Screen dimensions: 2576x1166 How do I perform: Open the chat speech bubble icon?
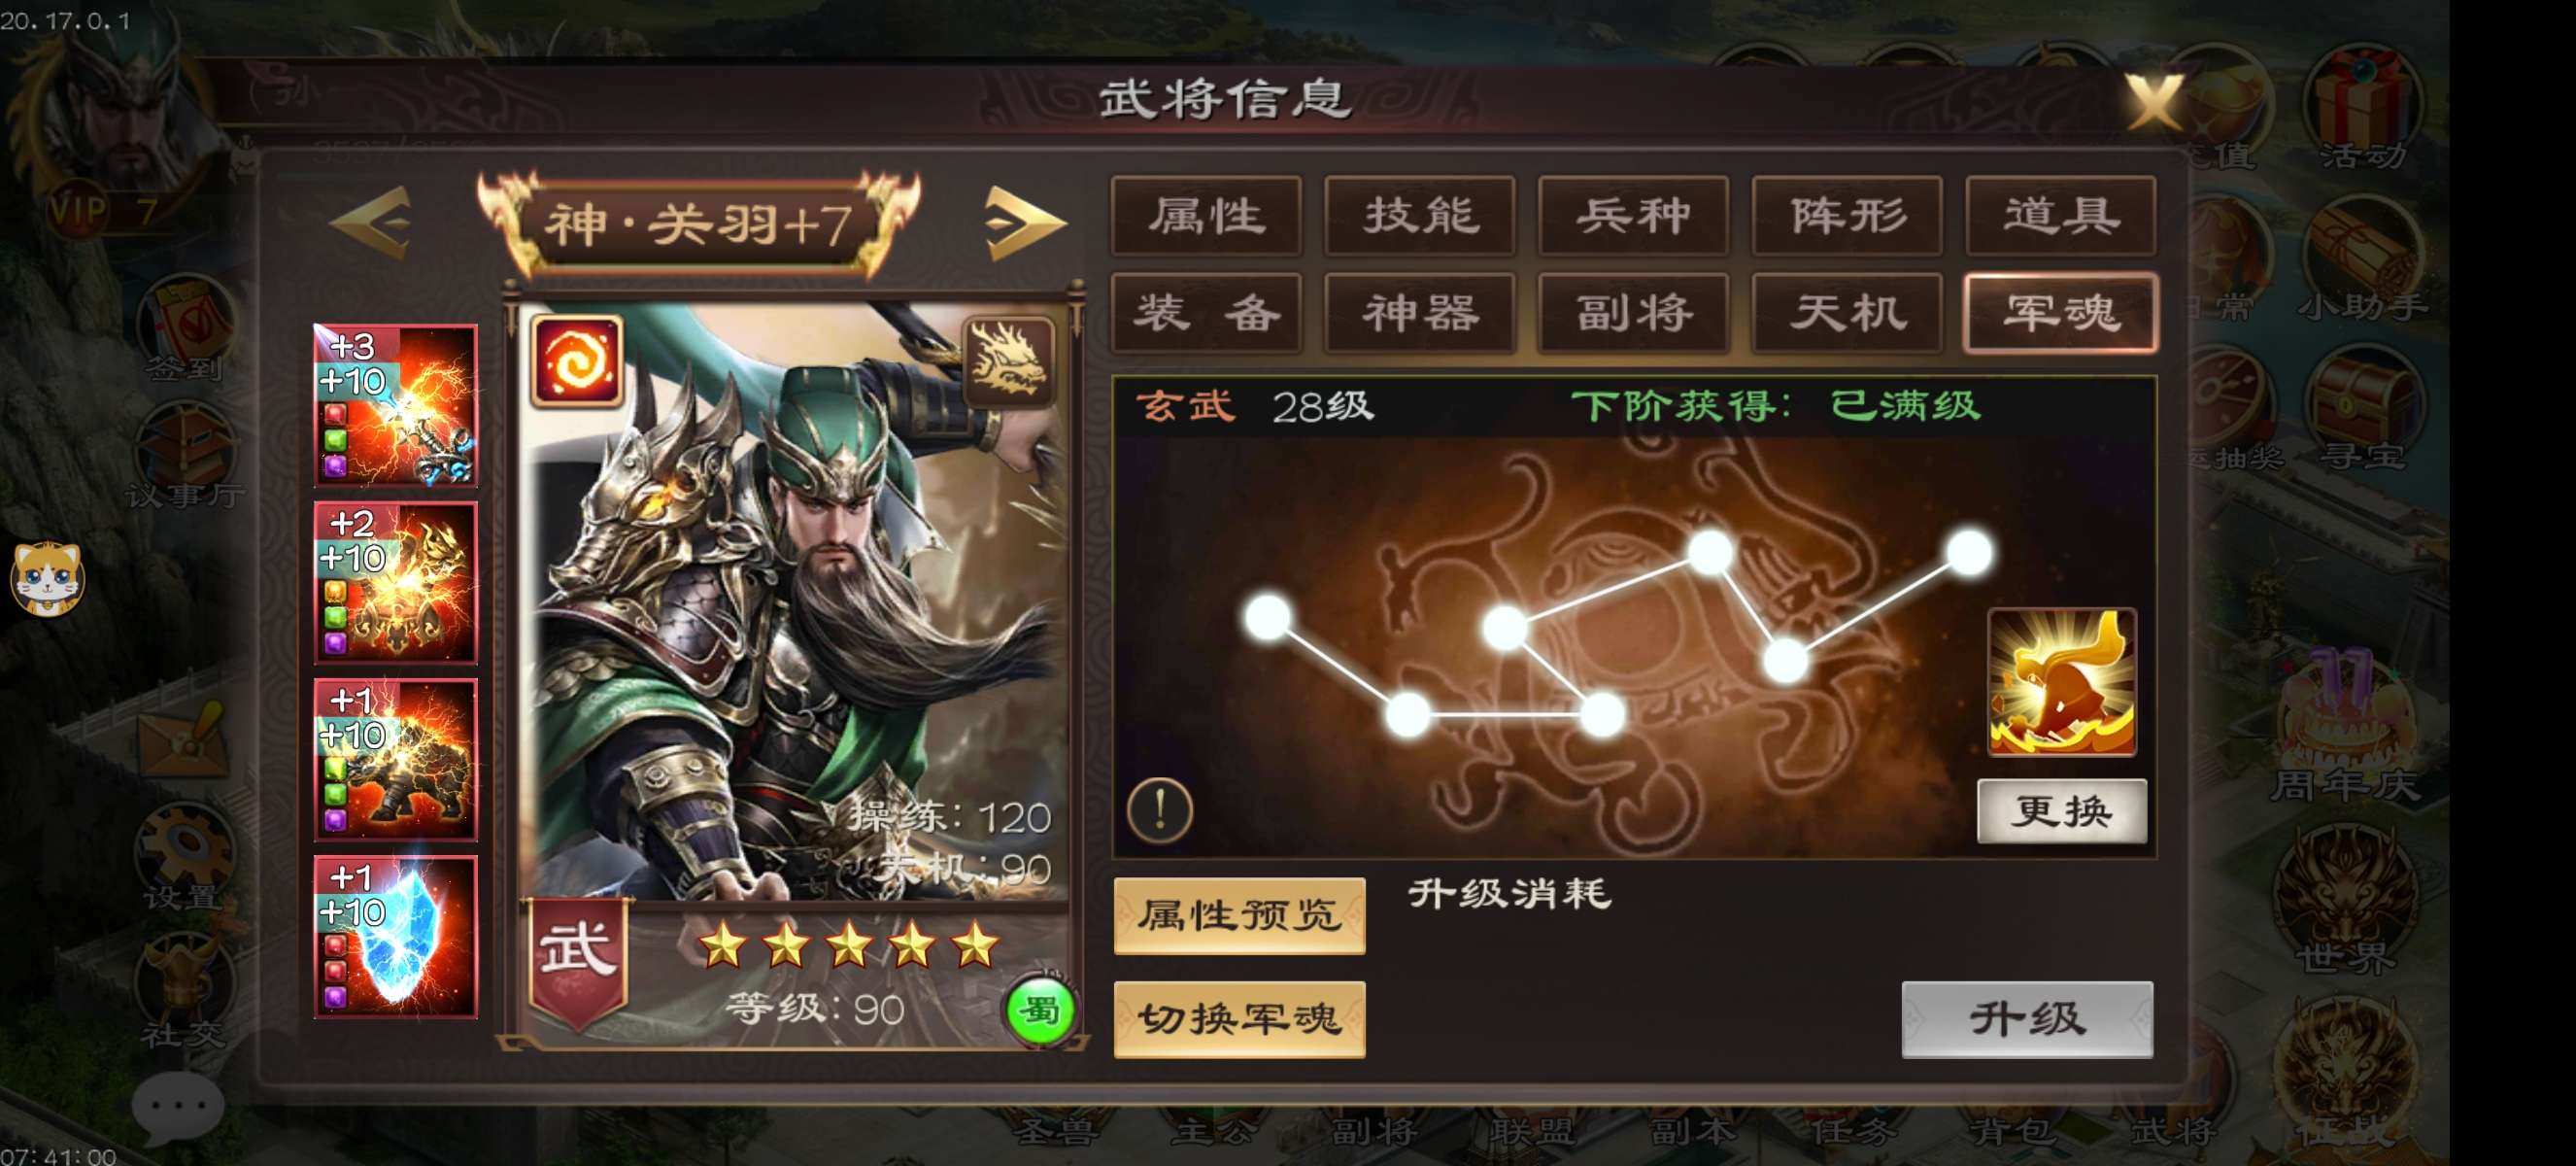178,1107
